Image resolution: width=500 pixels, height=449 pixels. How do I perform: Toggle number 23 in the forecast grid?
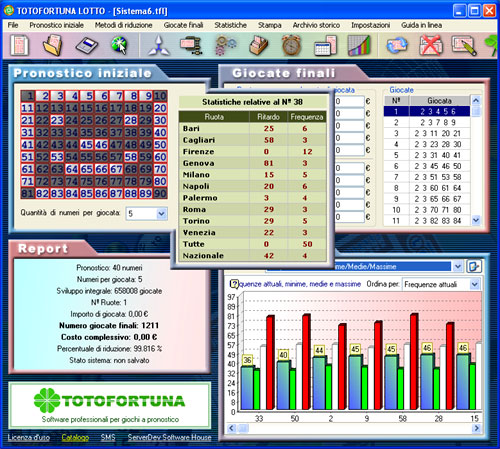(57, 120)
